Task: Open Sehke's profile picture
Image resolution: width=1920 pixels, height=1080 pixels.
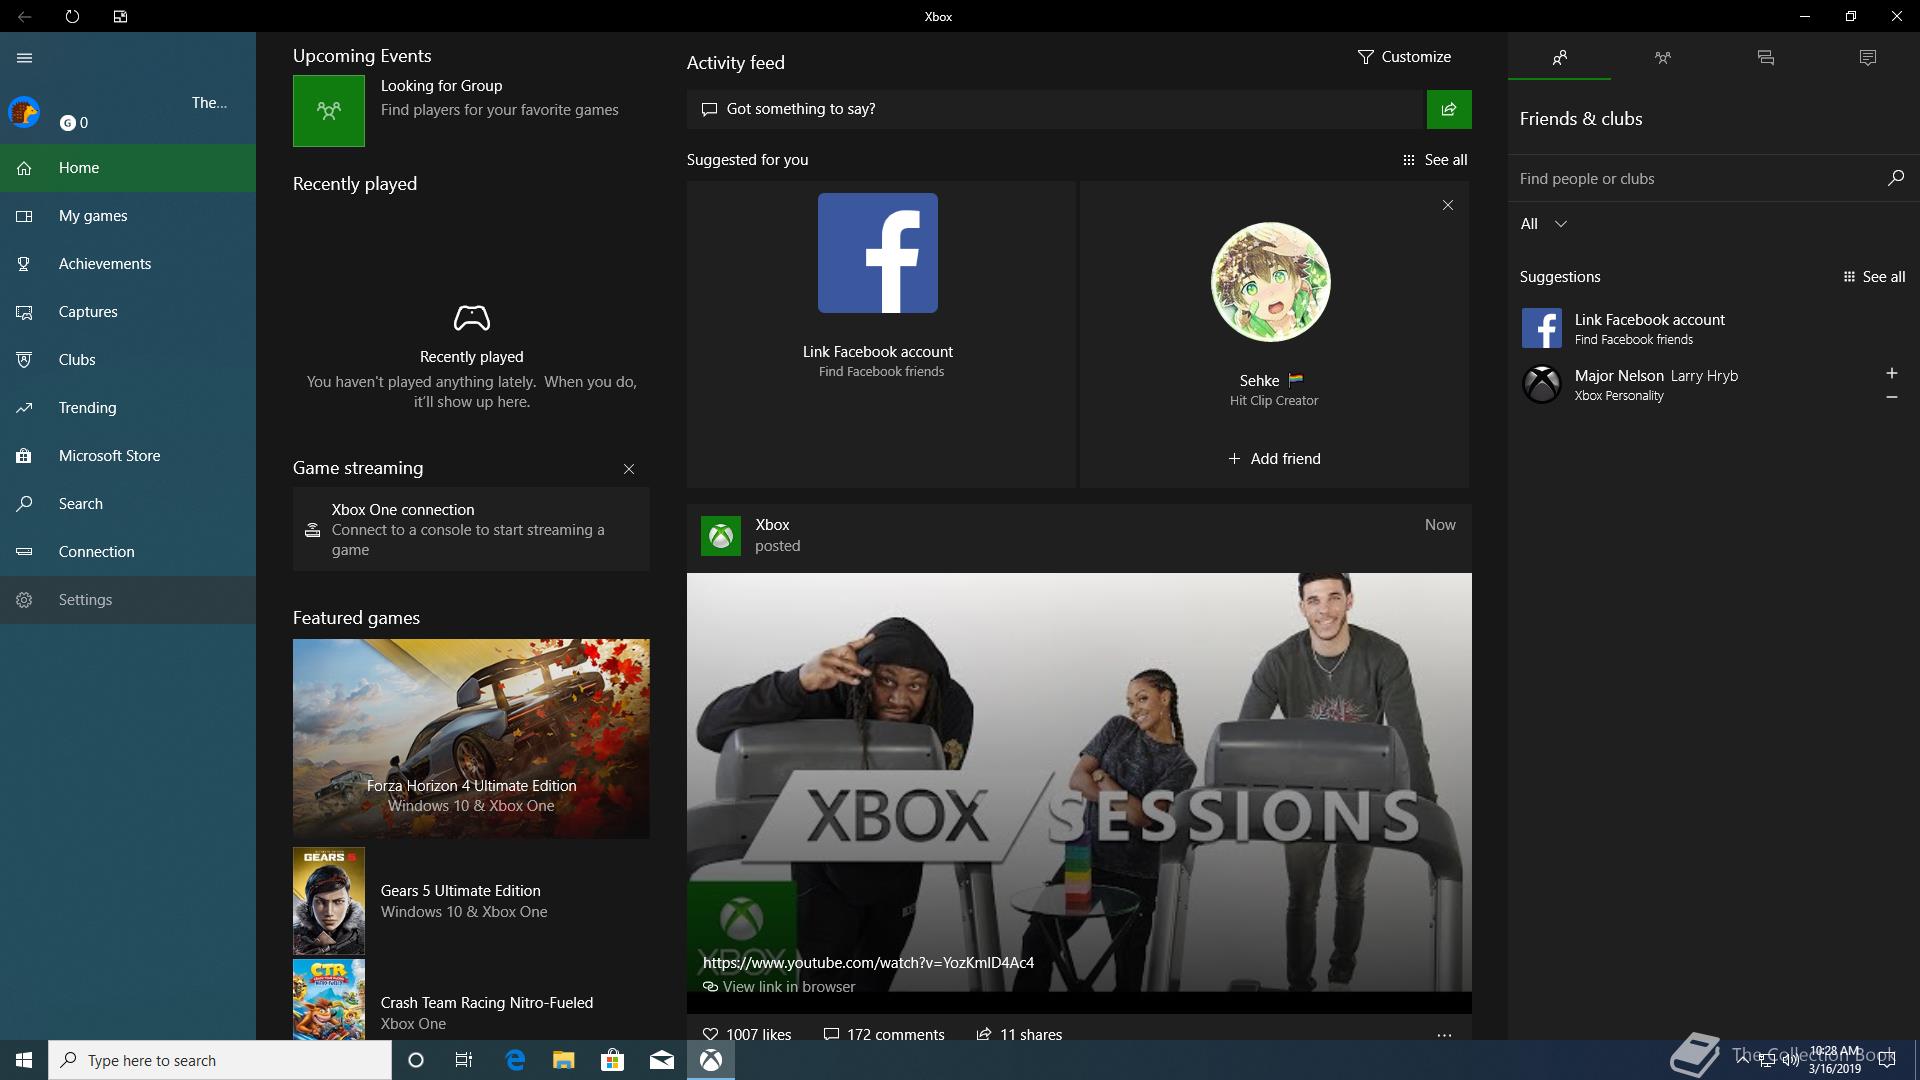Action: pos(1271,282)
